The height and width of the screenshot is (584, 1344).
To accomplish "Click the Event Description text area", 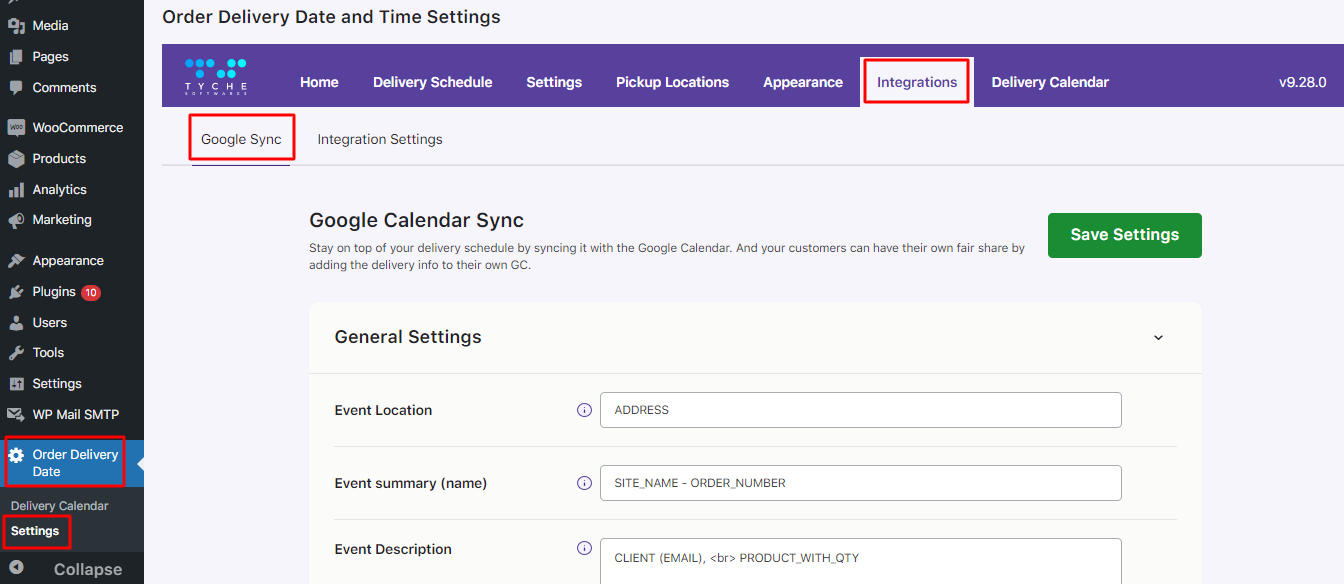I will 860,561.
